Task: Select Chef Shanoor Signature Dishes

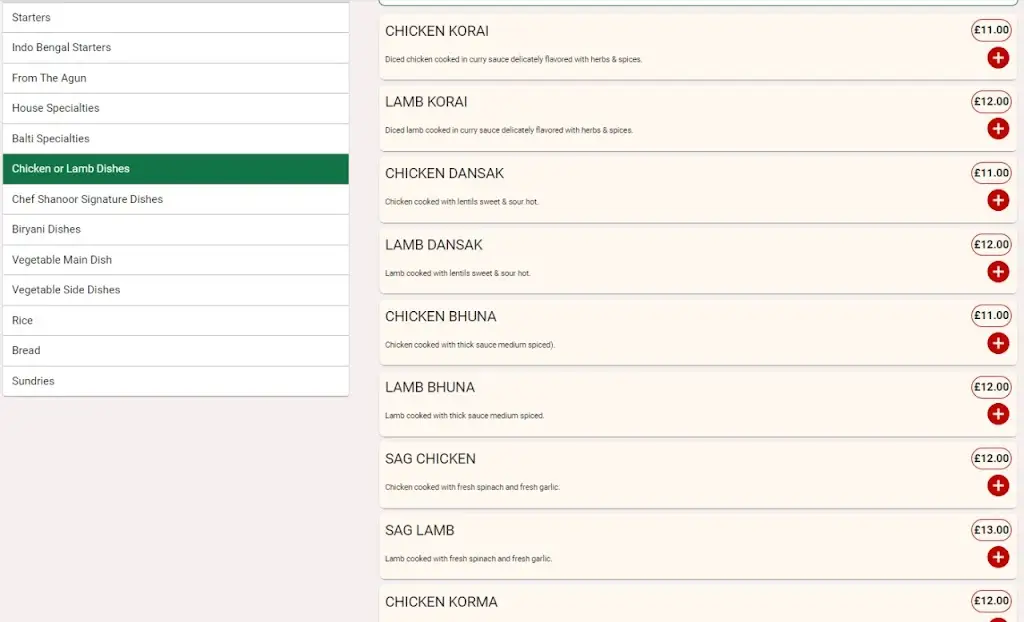Action: (x=175, y=199)
